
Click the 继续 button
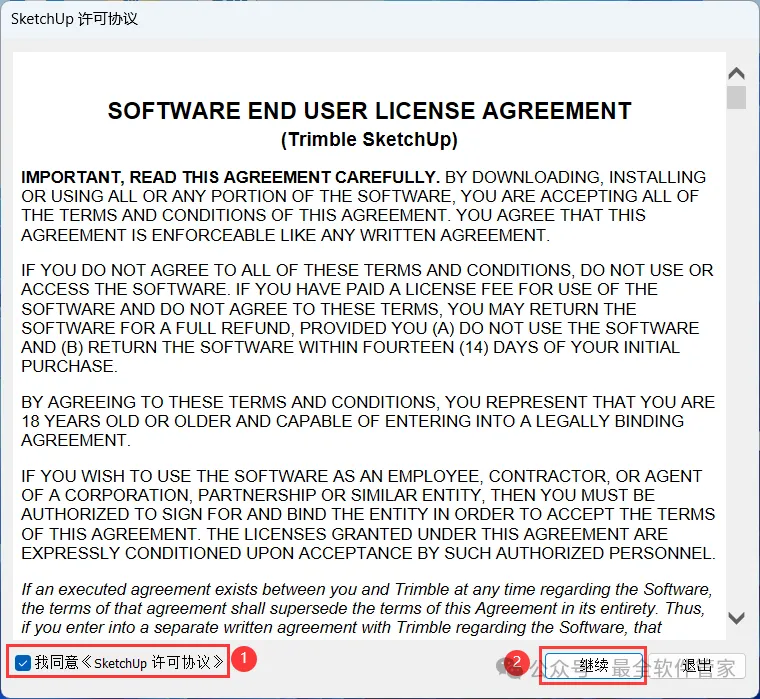click(593, 666)
